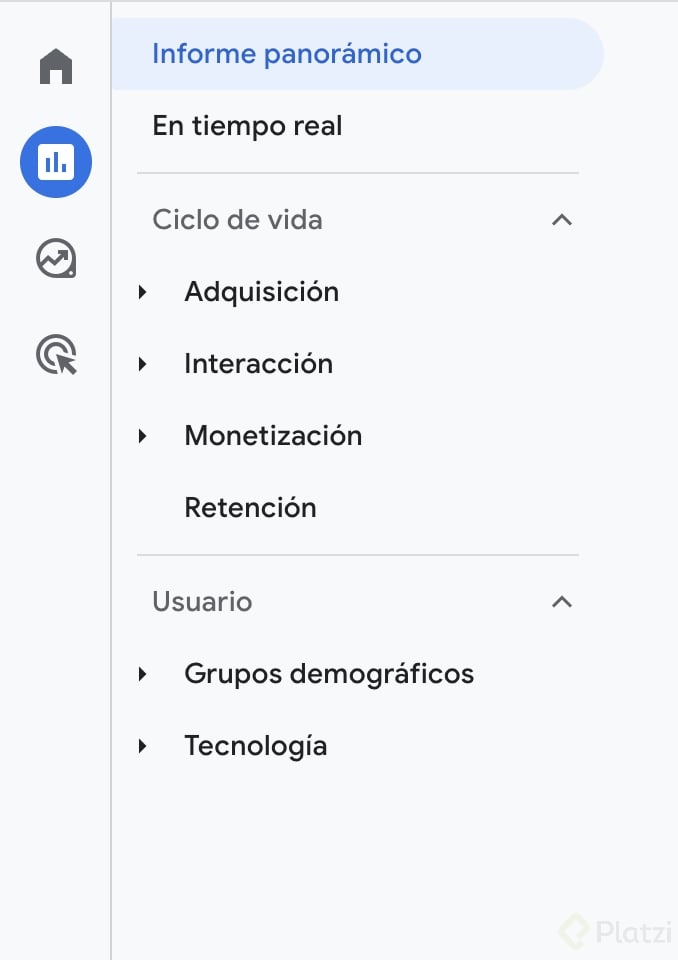This screenshot has height=960, width=678.
Task: Expand the Grupos demográficos tree item
Action: pos(143,673)
